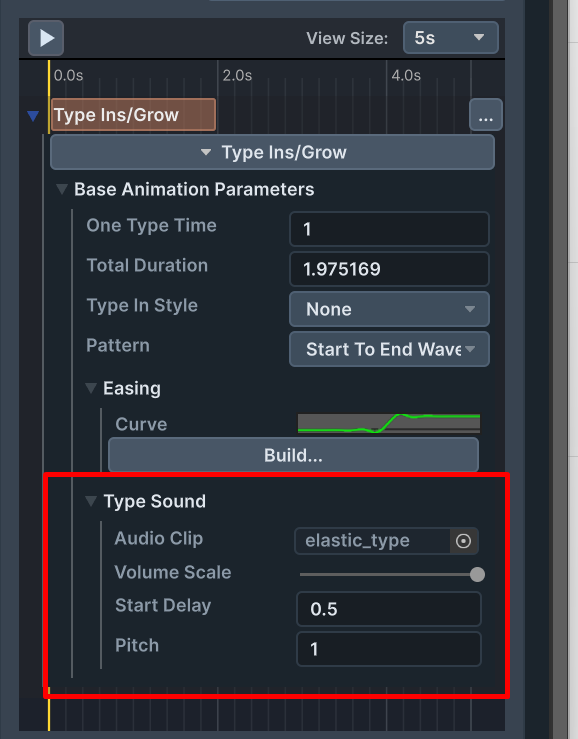Open the Pattern Start To End Wave dropdown
578x739 pixels.
point(389,349)
